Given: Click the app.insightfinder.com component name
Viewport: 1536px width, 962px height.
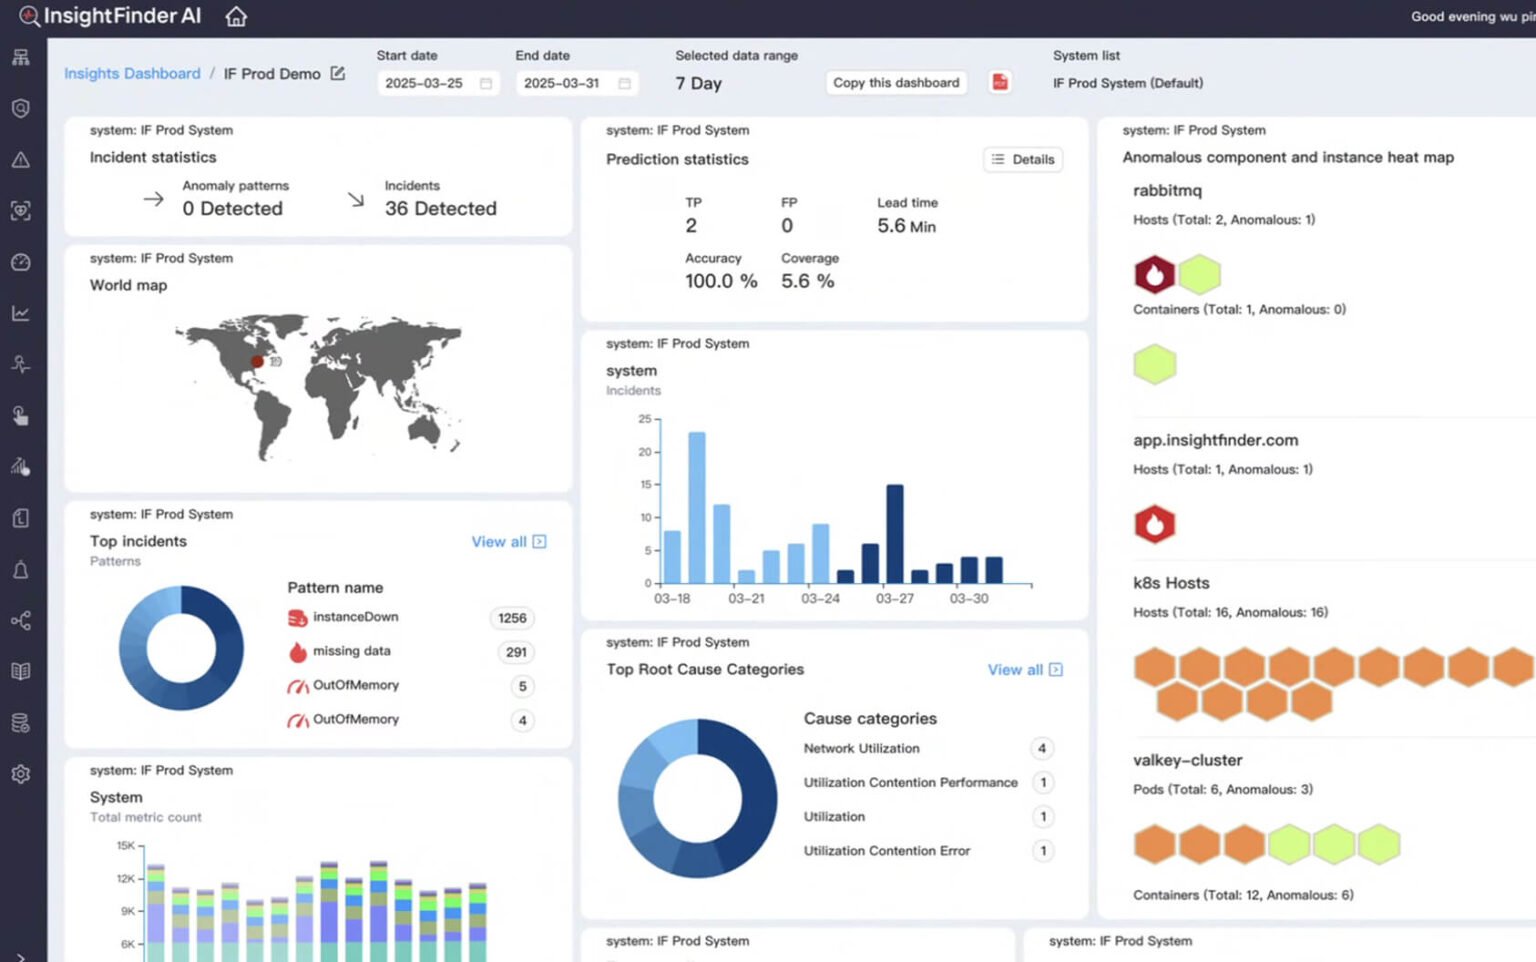Looking at the screenshot, I should tap(1215, 440).
